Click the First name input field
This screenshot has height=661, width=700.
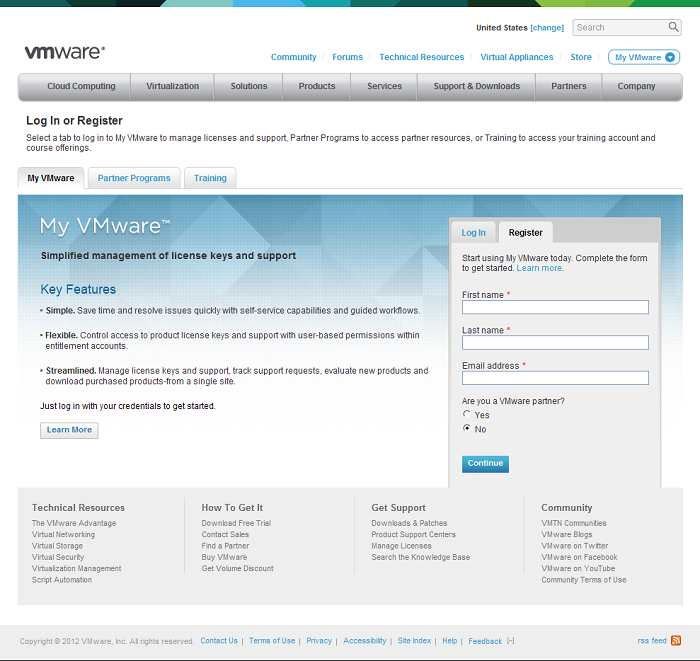point(555,308)
